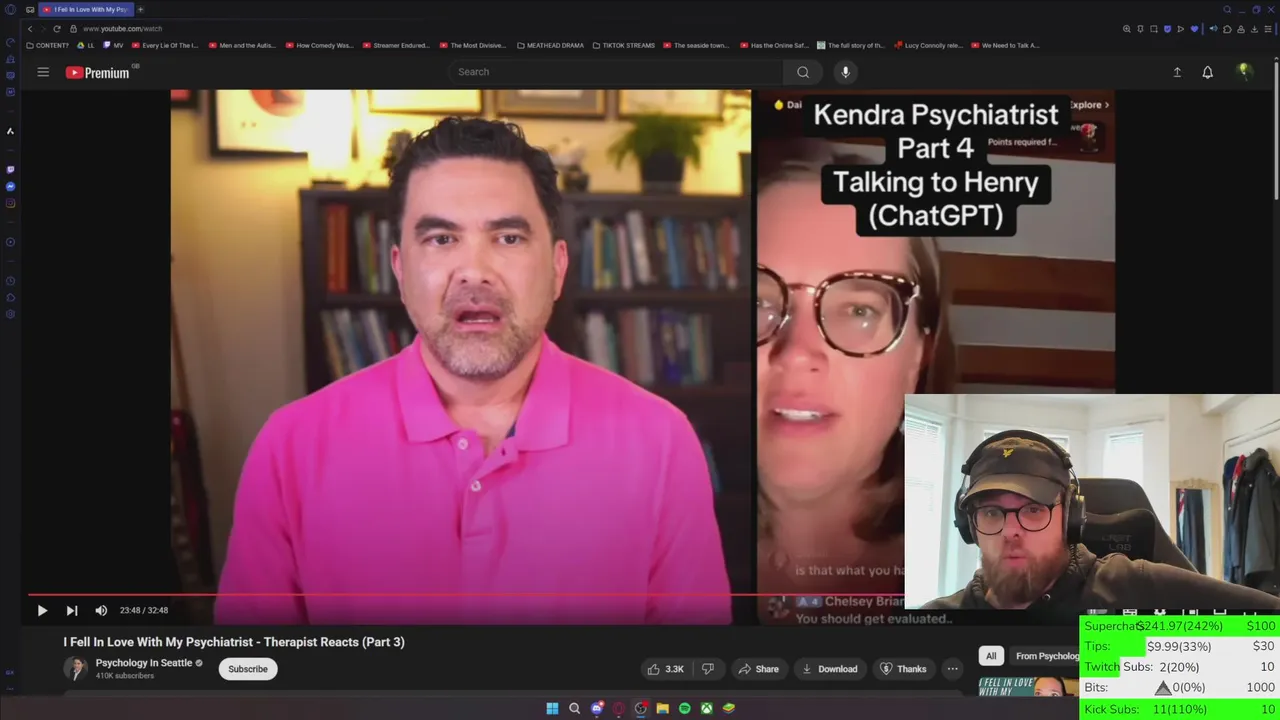The image size is (1280, 720).
Task: Select the From Psychology chip
Action: coord(1046,656)
